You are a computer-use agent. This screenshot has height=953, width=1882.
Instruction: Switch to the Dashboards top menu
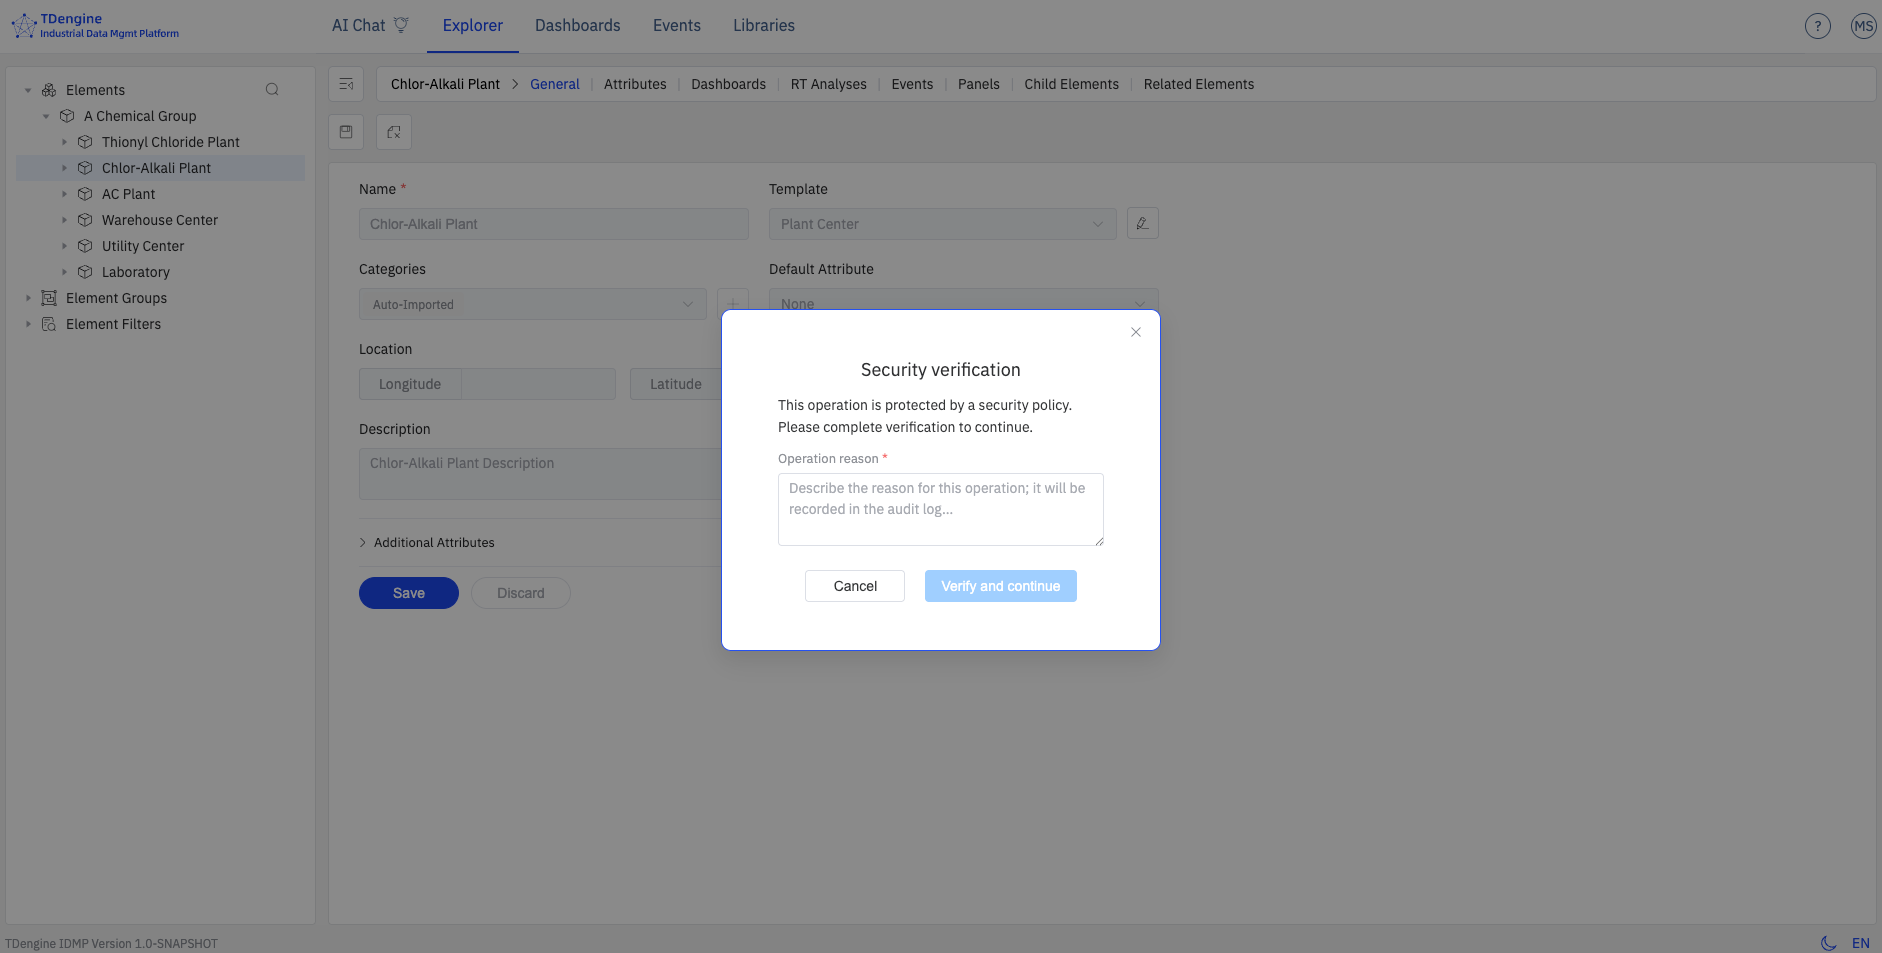pos(577,26)
